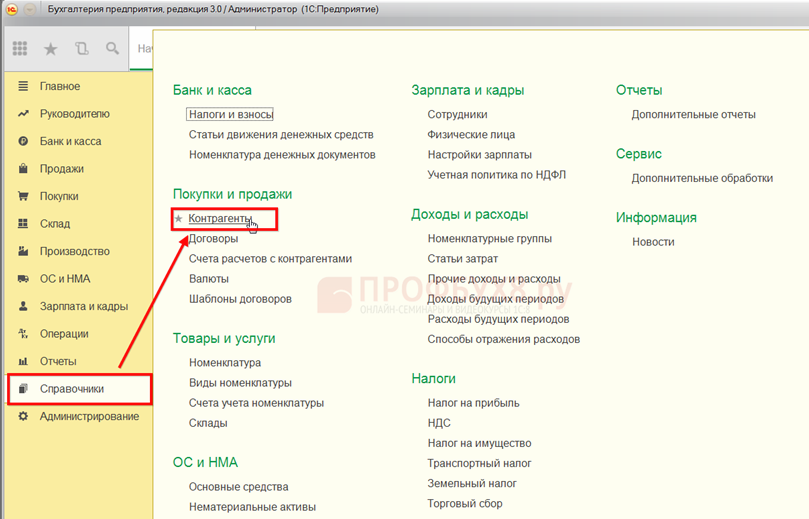Viewport: 809px width, 519px height.
Task: Open Номенклатура under Товары и услуги
Action: pyautogui.click(x=225, y=363)
